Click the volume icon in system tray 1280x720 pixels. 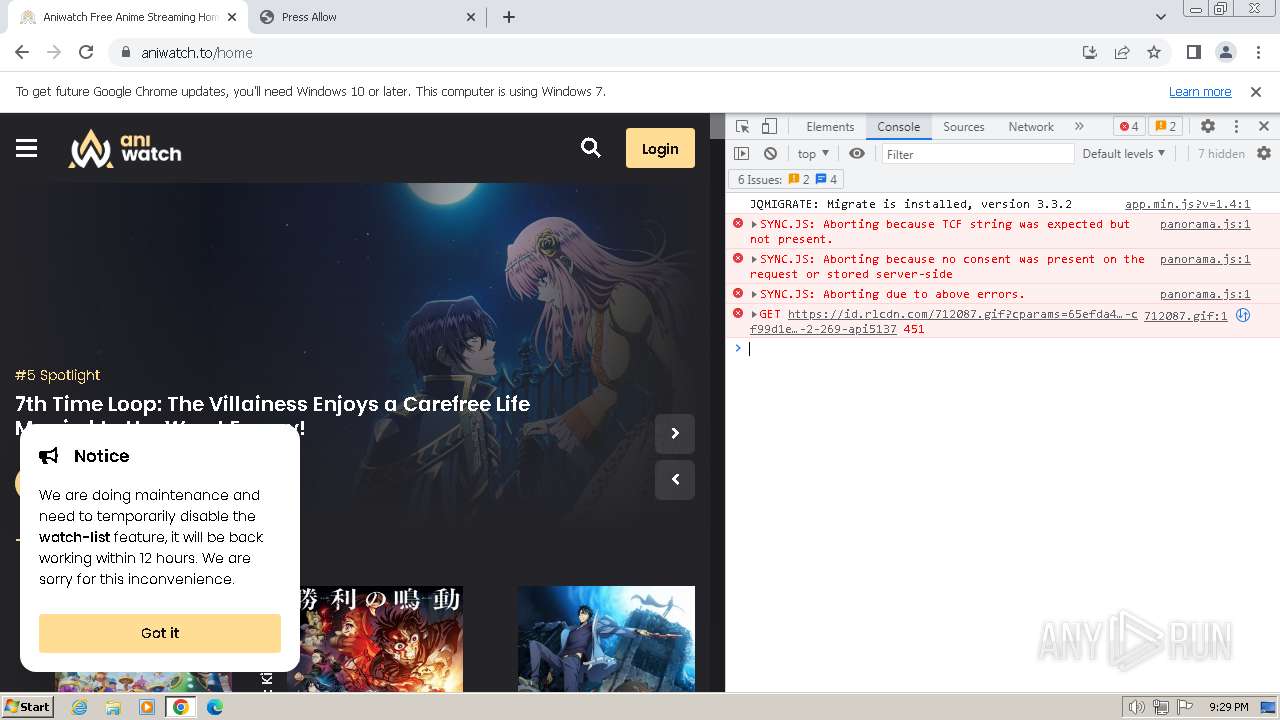pyautogui.click(x=1137, y=707)
